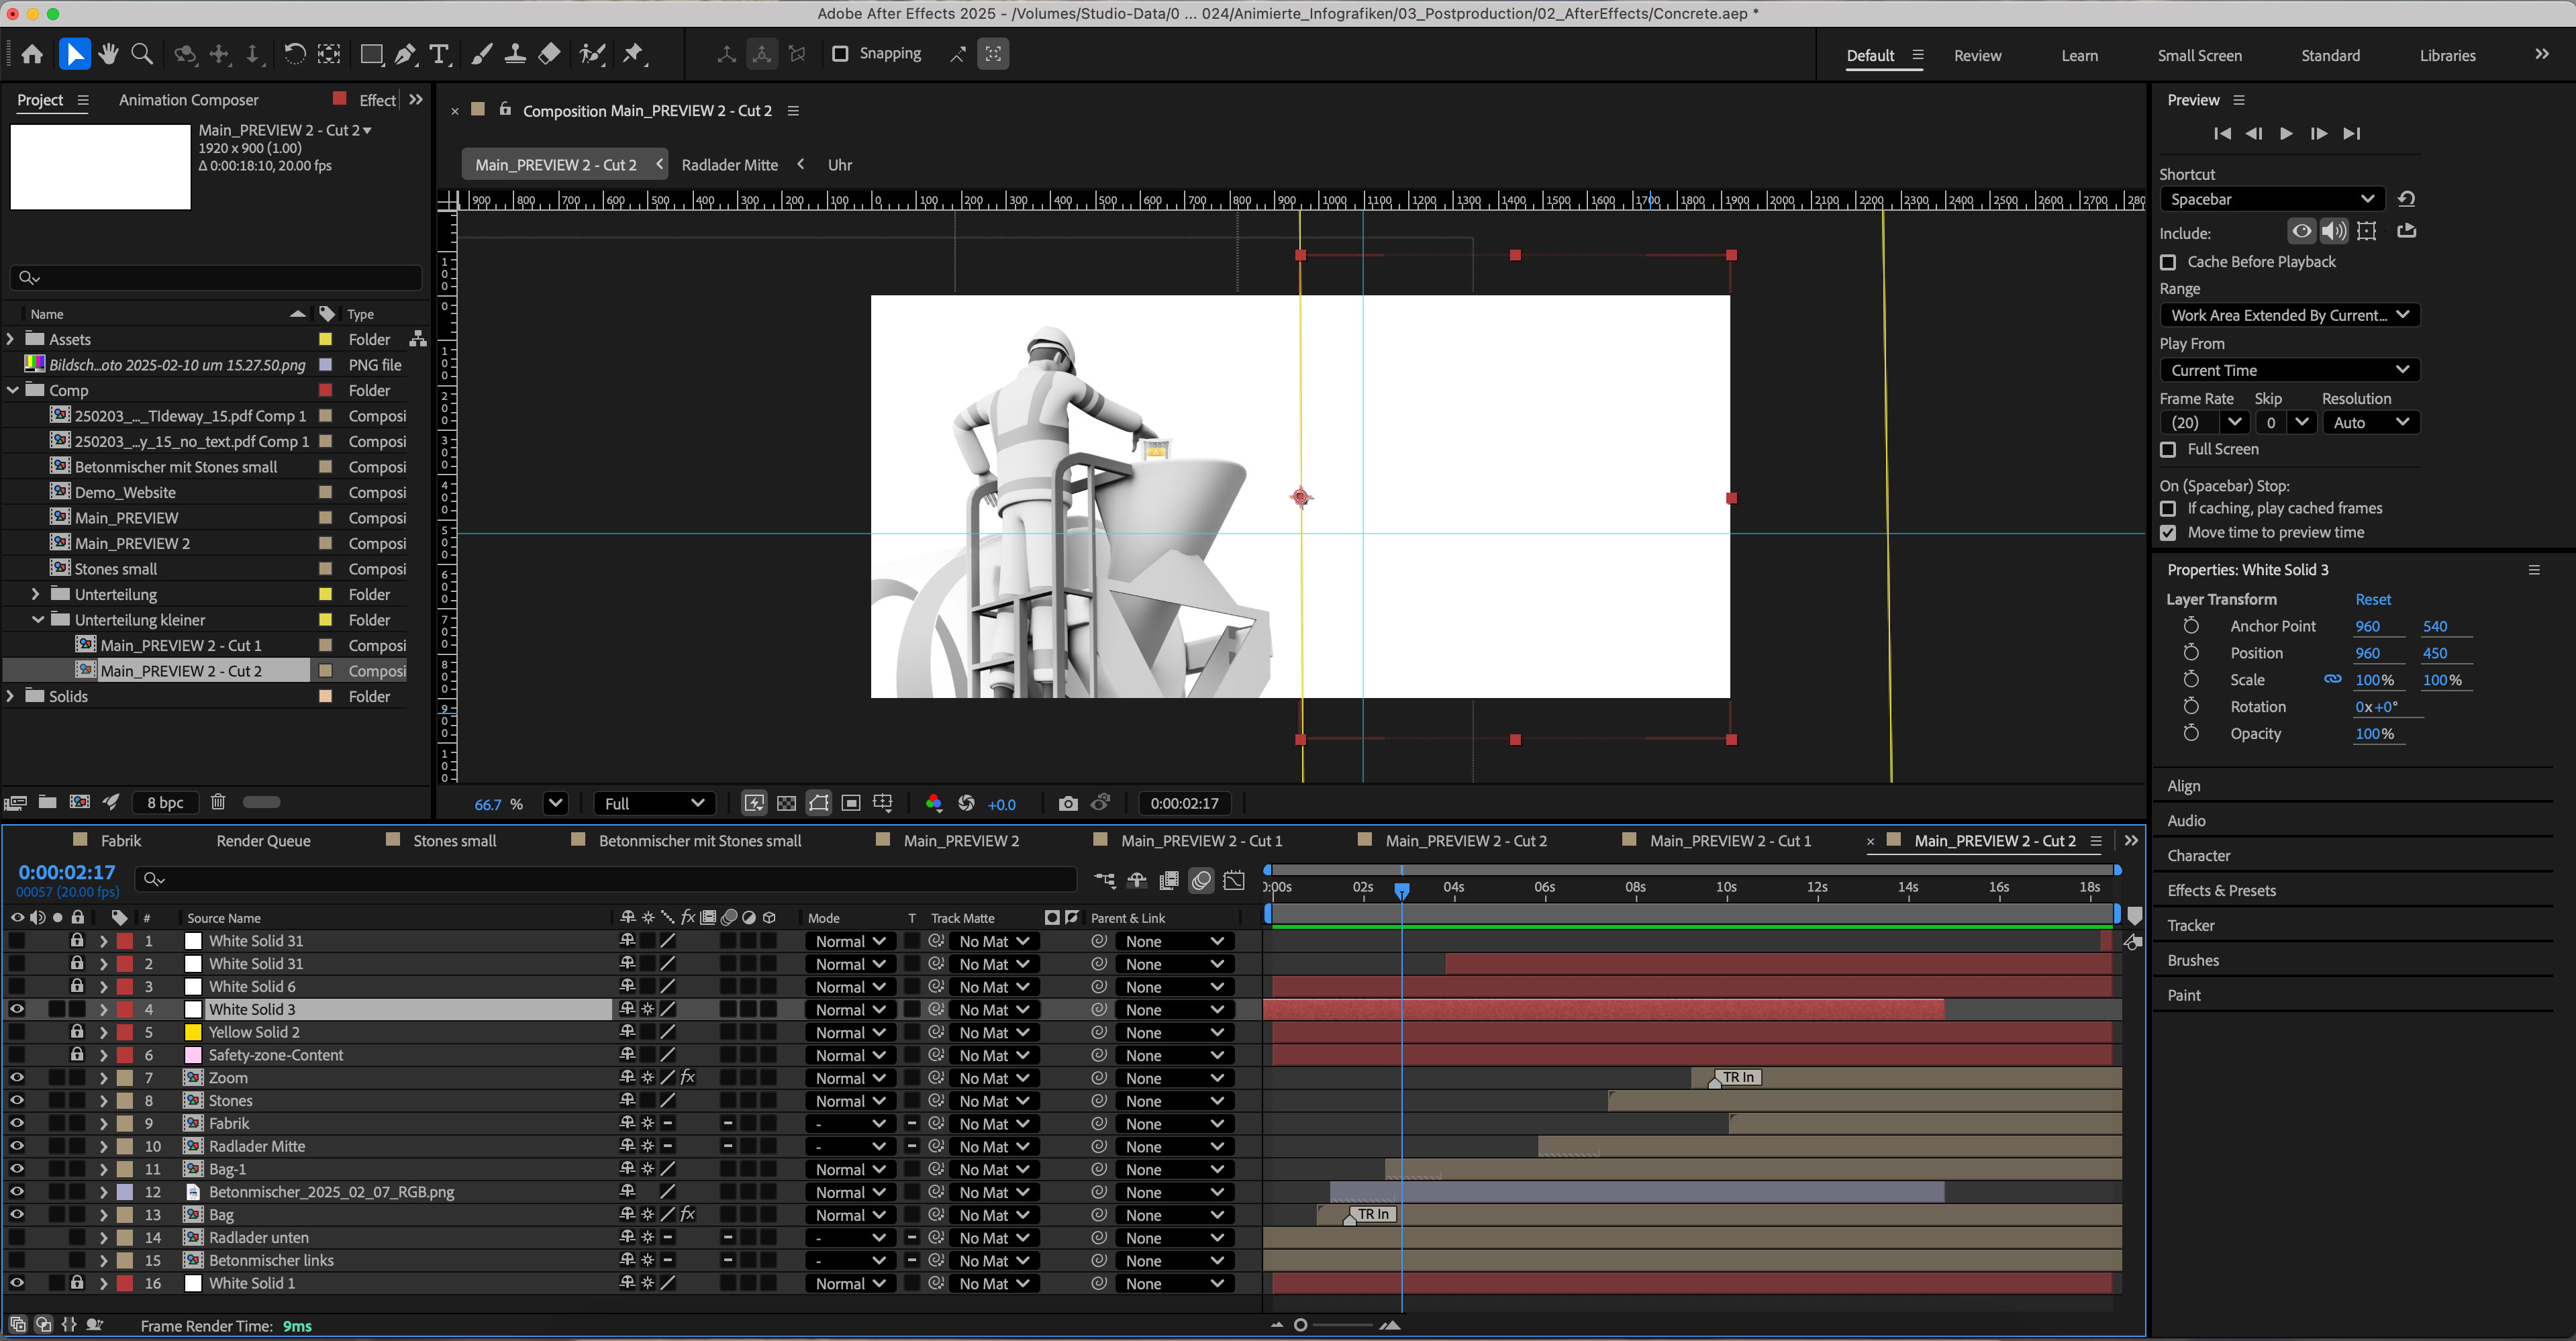Select the Pen tool
This screenshot has width=2576, height=1341.
click(405, 54)
